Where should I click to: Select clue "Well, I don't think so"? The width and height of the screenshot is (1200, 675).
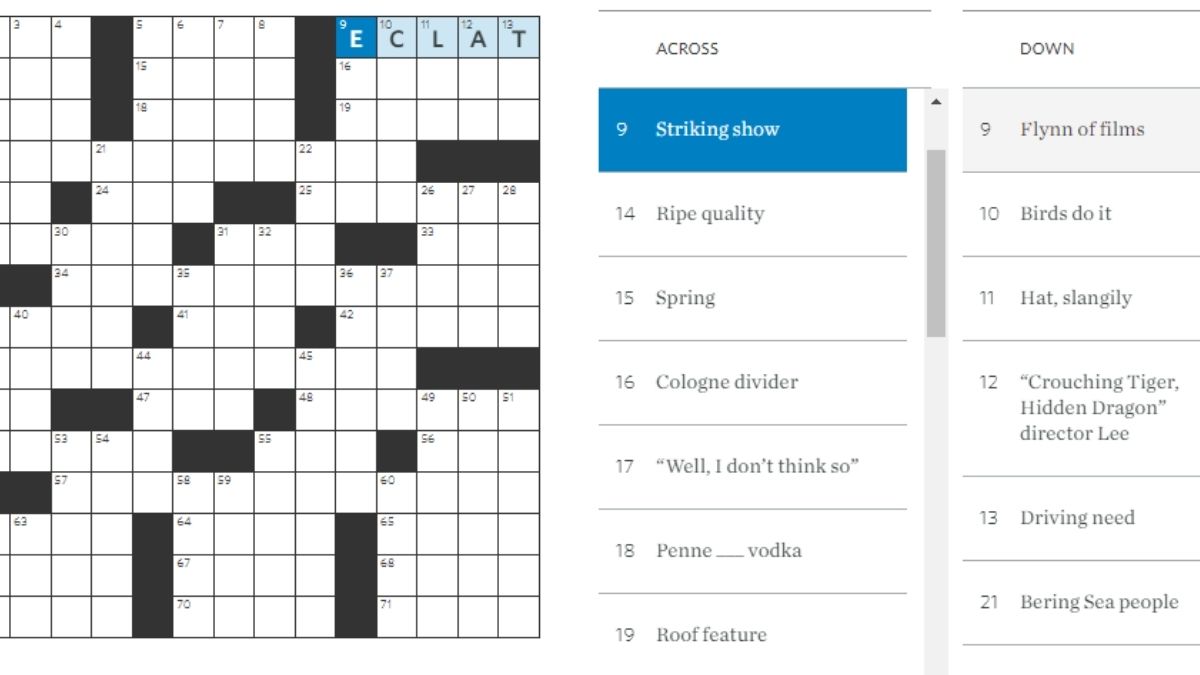click(752, 466)
